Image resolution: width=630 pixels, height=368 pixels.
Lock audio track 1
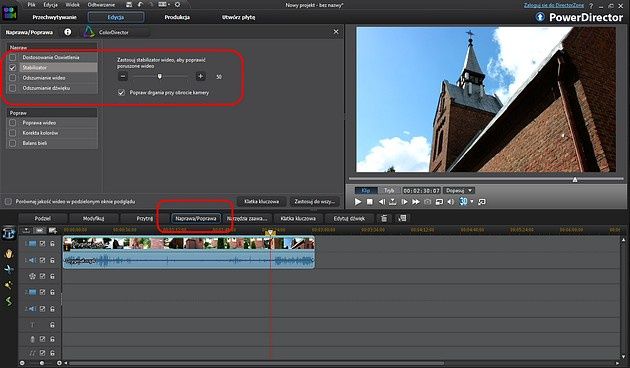coord(52,260)
